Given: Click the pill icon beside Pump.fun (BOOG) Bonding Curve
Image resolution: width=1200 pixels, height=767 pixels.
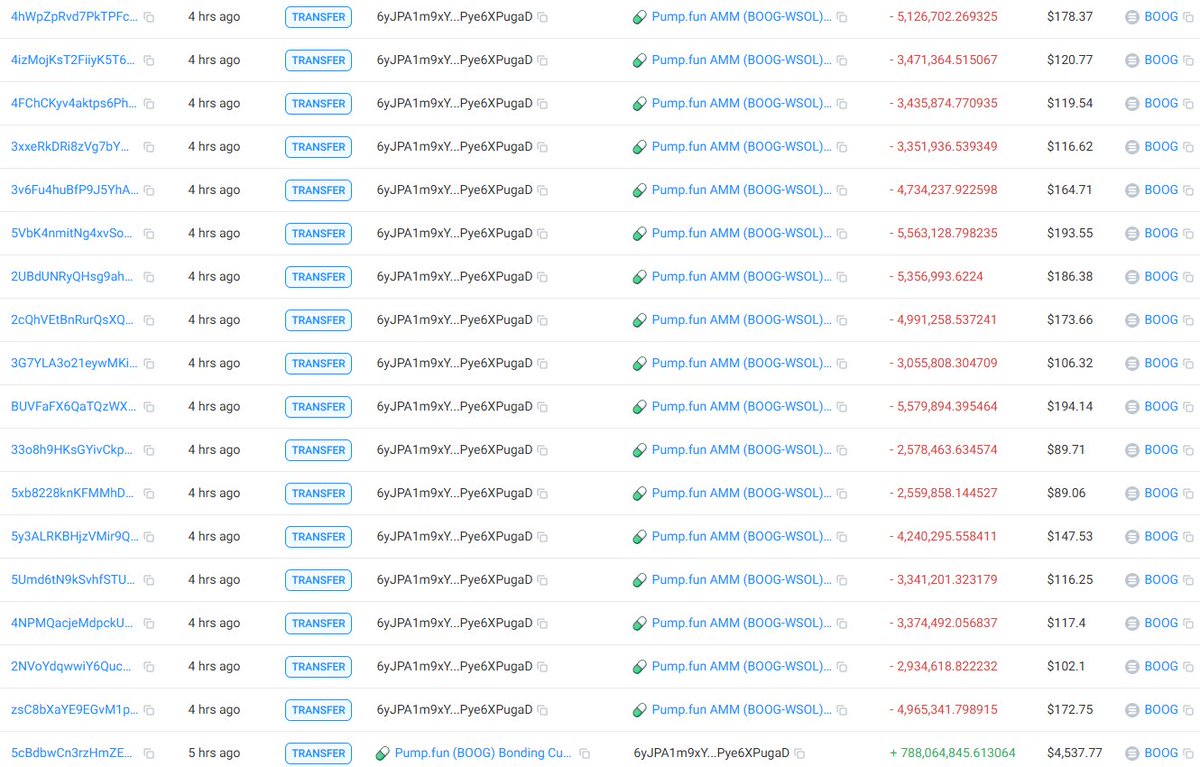Looking at the screenshot, I should 382,753.
